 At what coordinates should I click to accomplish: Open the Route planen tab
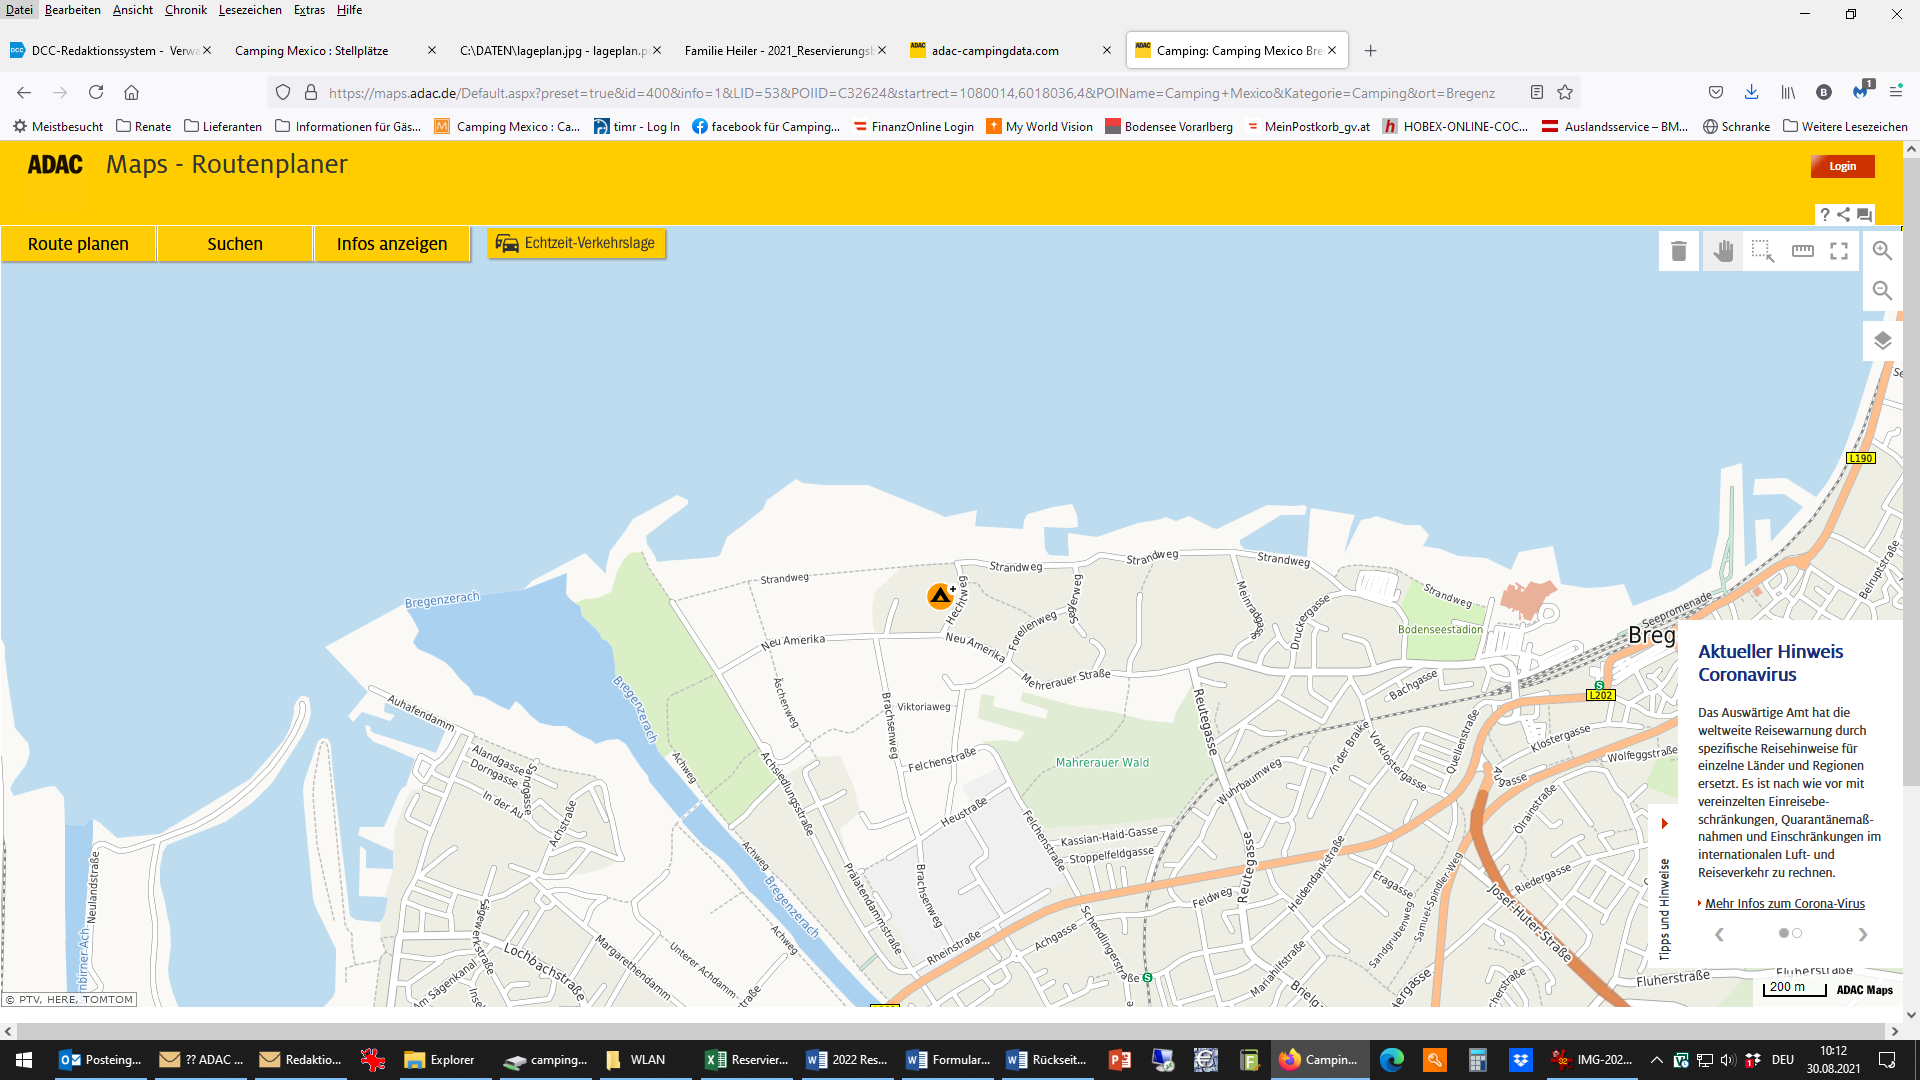tap(78, 244)
